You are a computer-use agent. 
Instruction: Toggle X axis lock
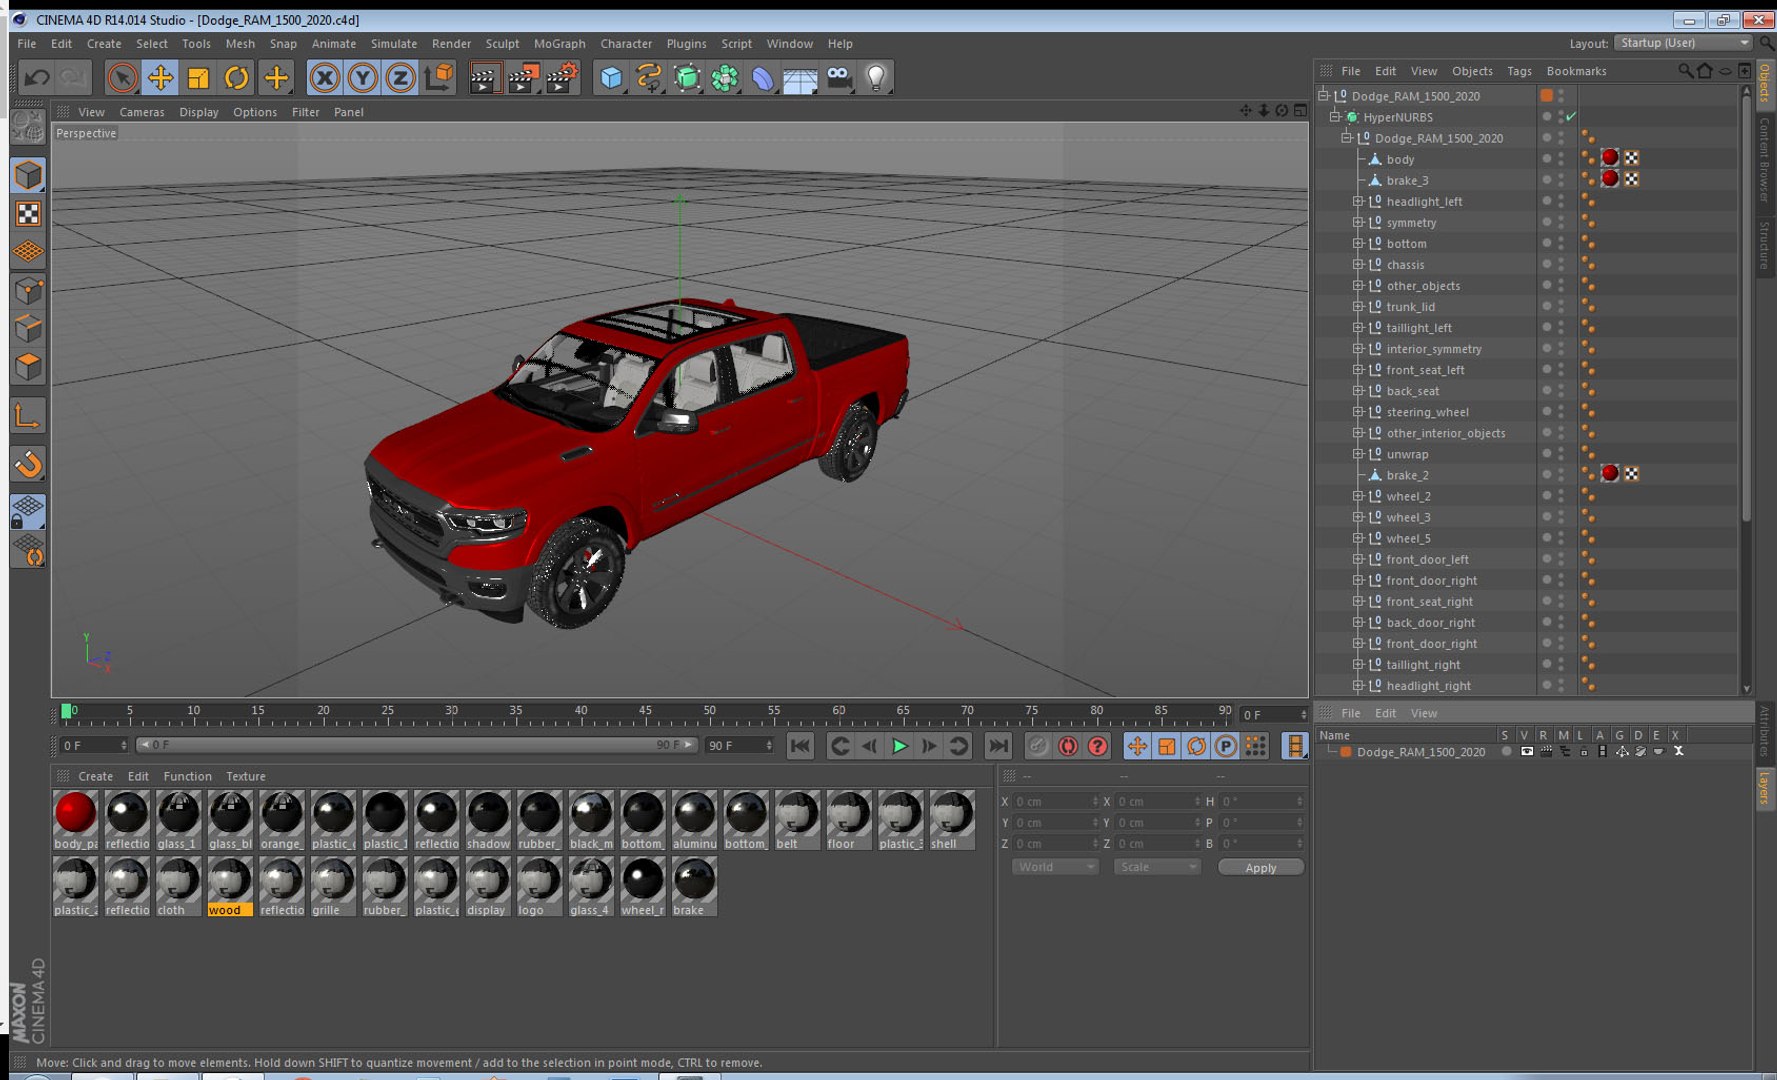pos(324,77)
